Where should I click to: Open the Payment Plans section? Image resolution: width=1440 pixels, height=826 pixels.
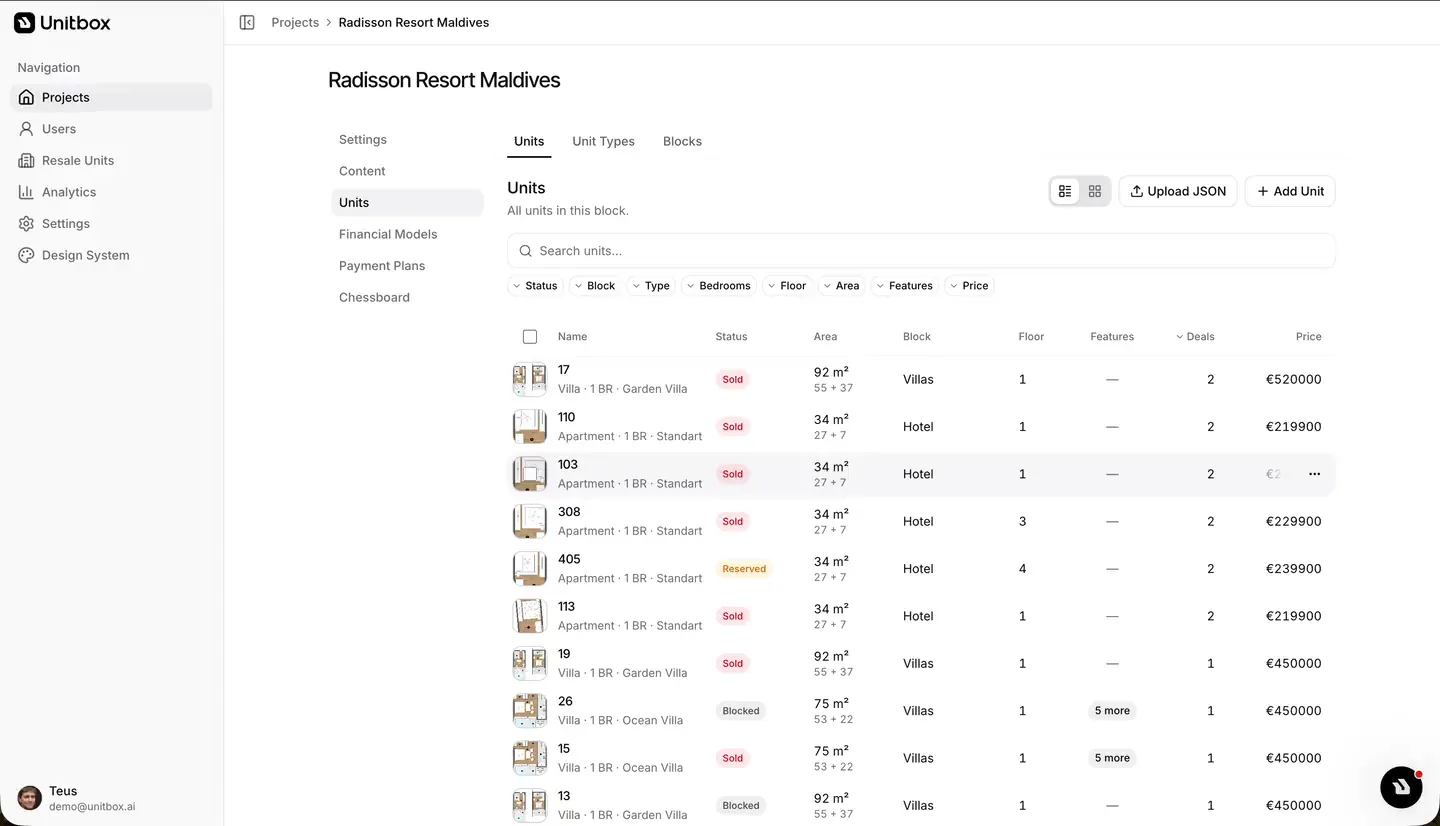[407, 266]
